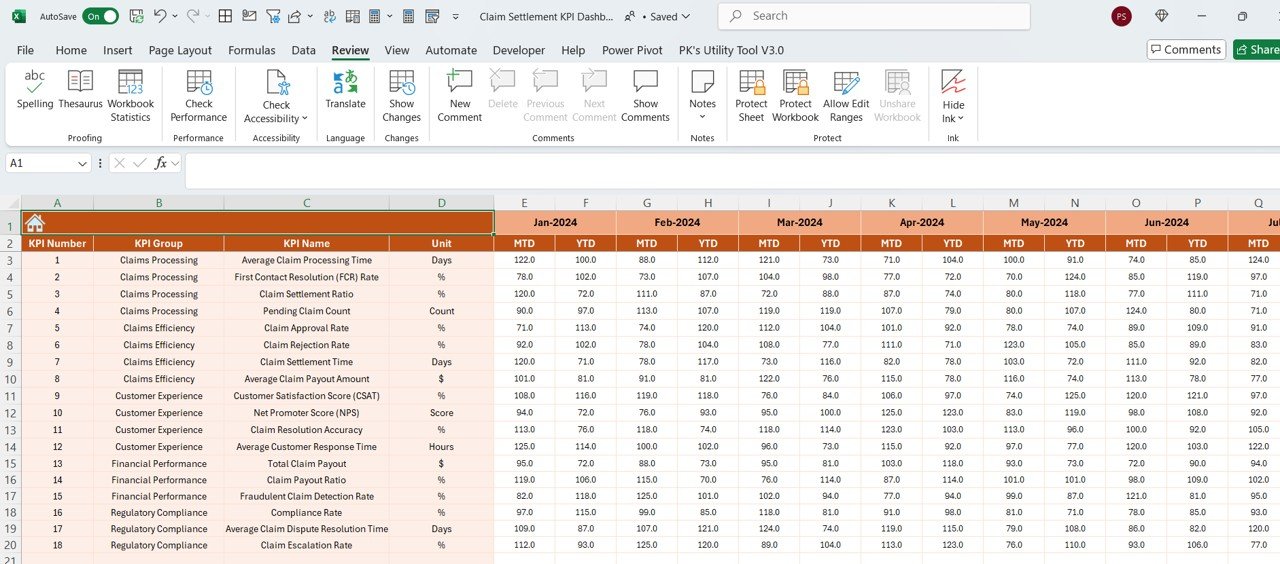The width and height of the screenshot is (1280, 564).
Task: Click the 'Compliance Rate' cell
Action: pyautogui.click(x=306, y=513)
